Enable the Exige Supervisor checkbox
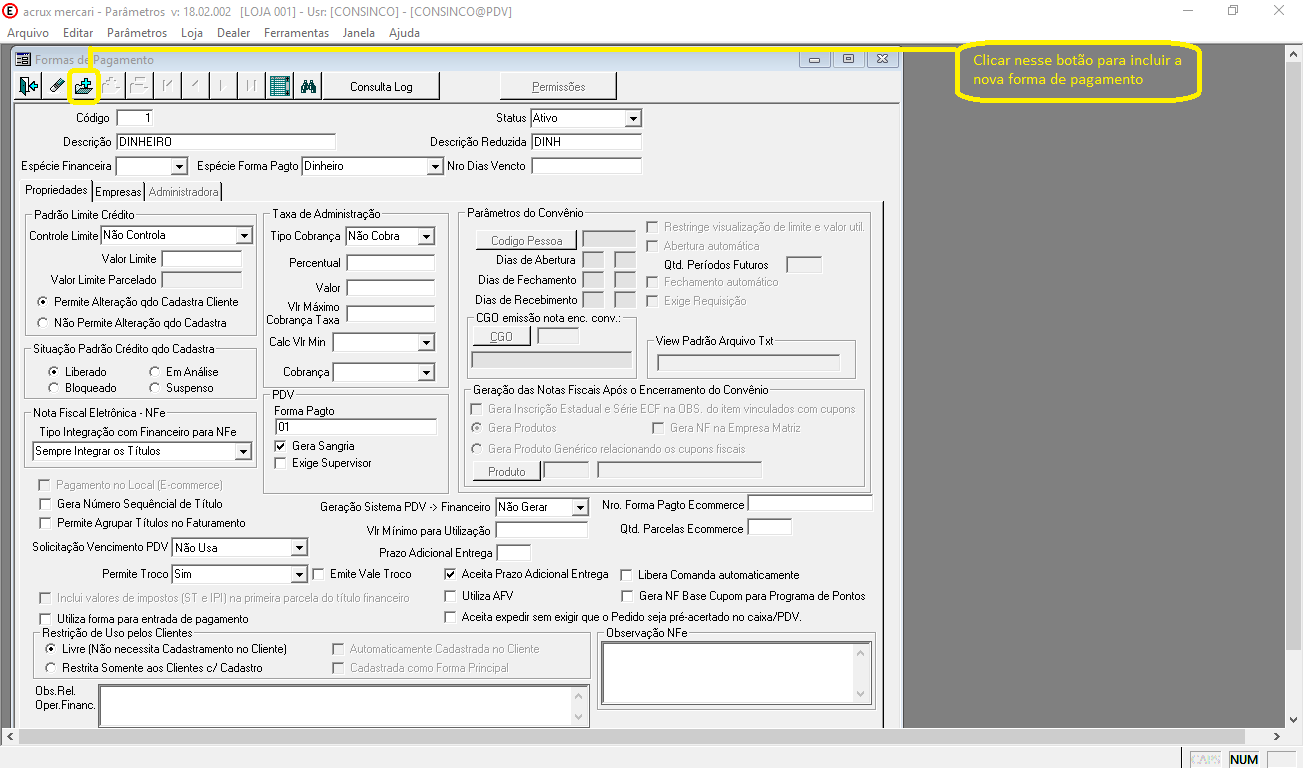 282,463
